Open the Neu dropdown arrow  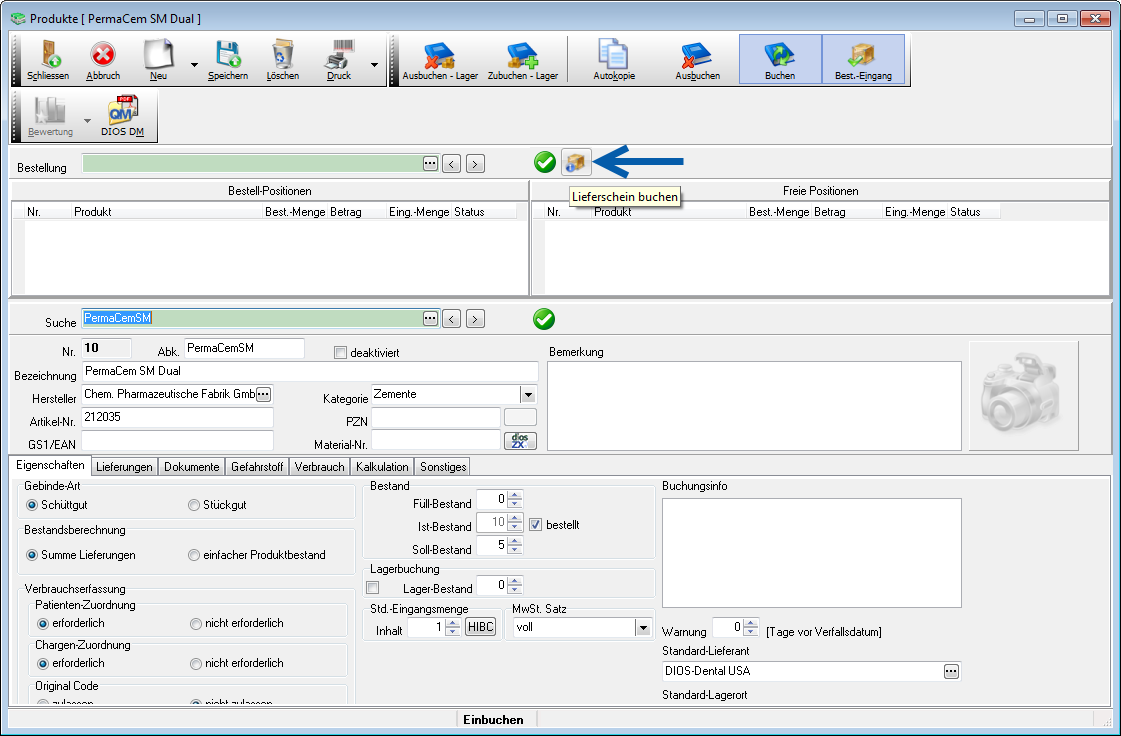[x=194, y=64]
